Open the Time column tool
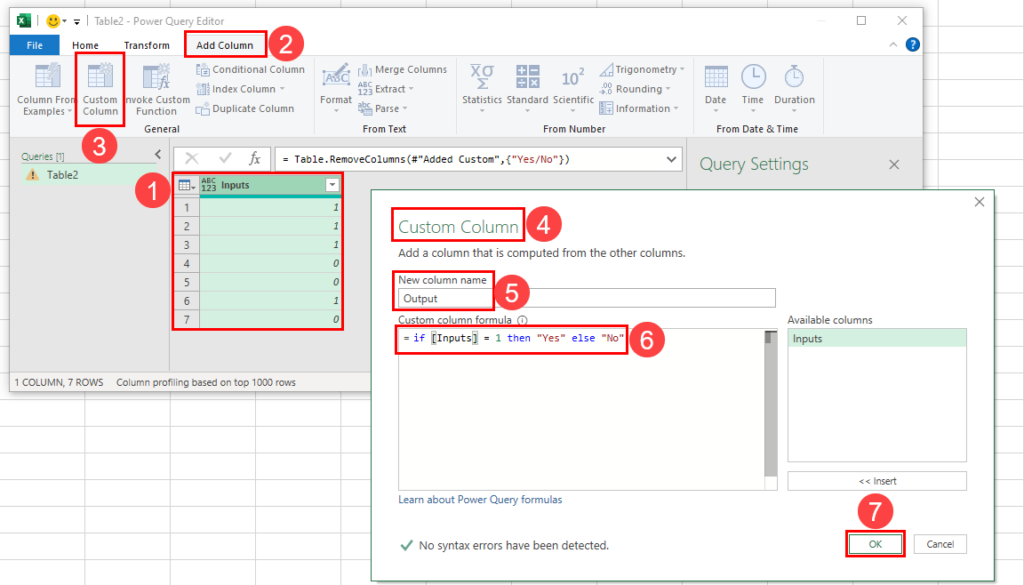 coord(753,88)
